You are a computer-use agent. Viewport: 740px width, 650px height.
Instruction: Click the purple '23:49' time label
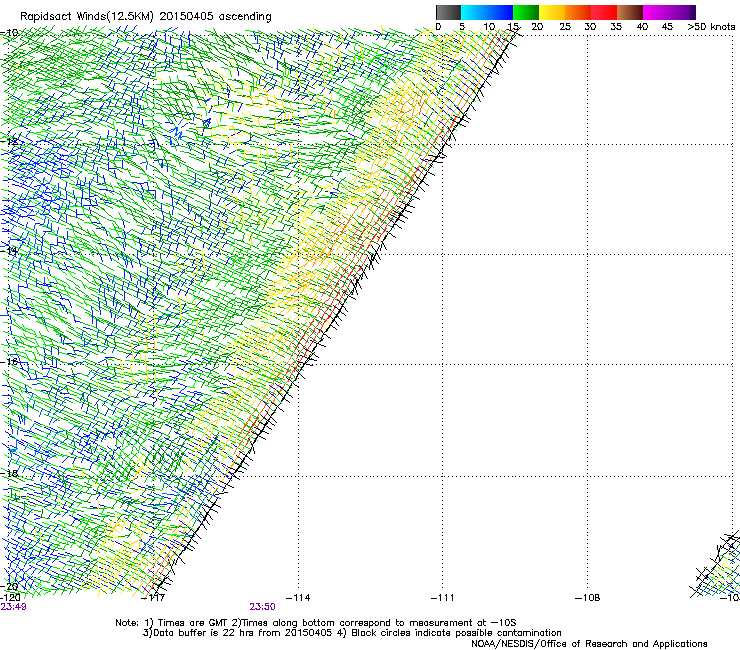pyautogui.click(x=13, y=607)
